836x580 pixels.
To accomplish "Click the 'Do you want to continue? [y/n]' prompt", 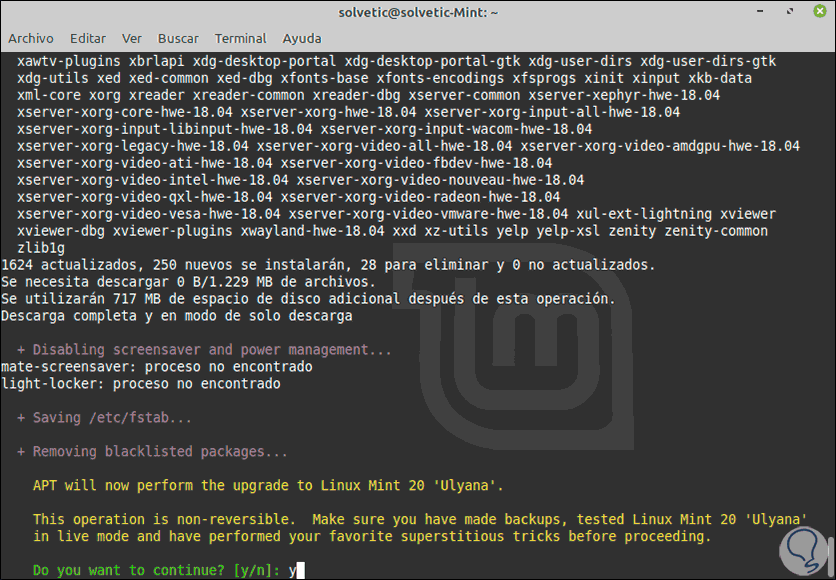I will (x=156, y=570).
